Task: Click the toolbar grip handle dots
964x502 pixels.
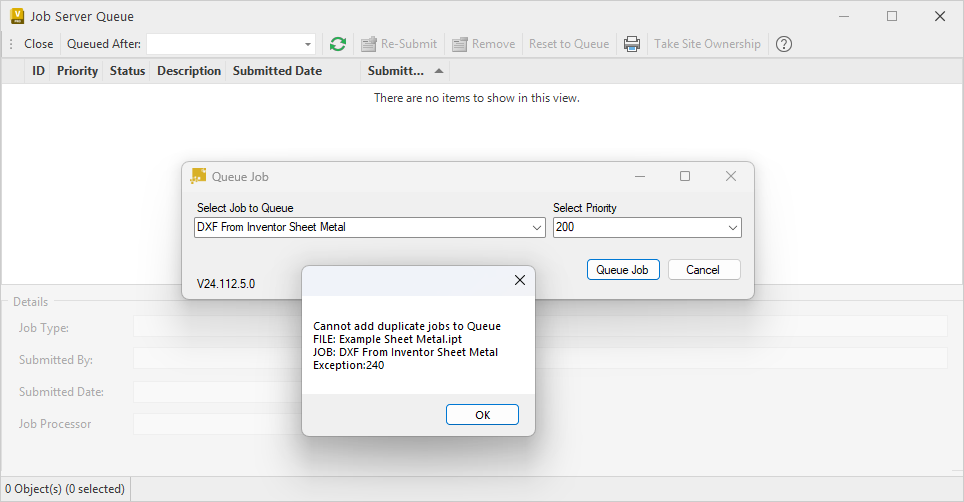Action: coord(10,44)
